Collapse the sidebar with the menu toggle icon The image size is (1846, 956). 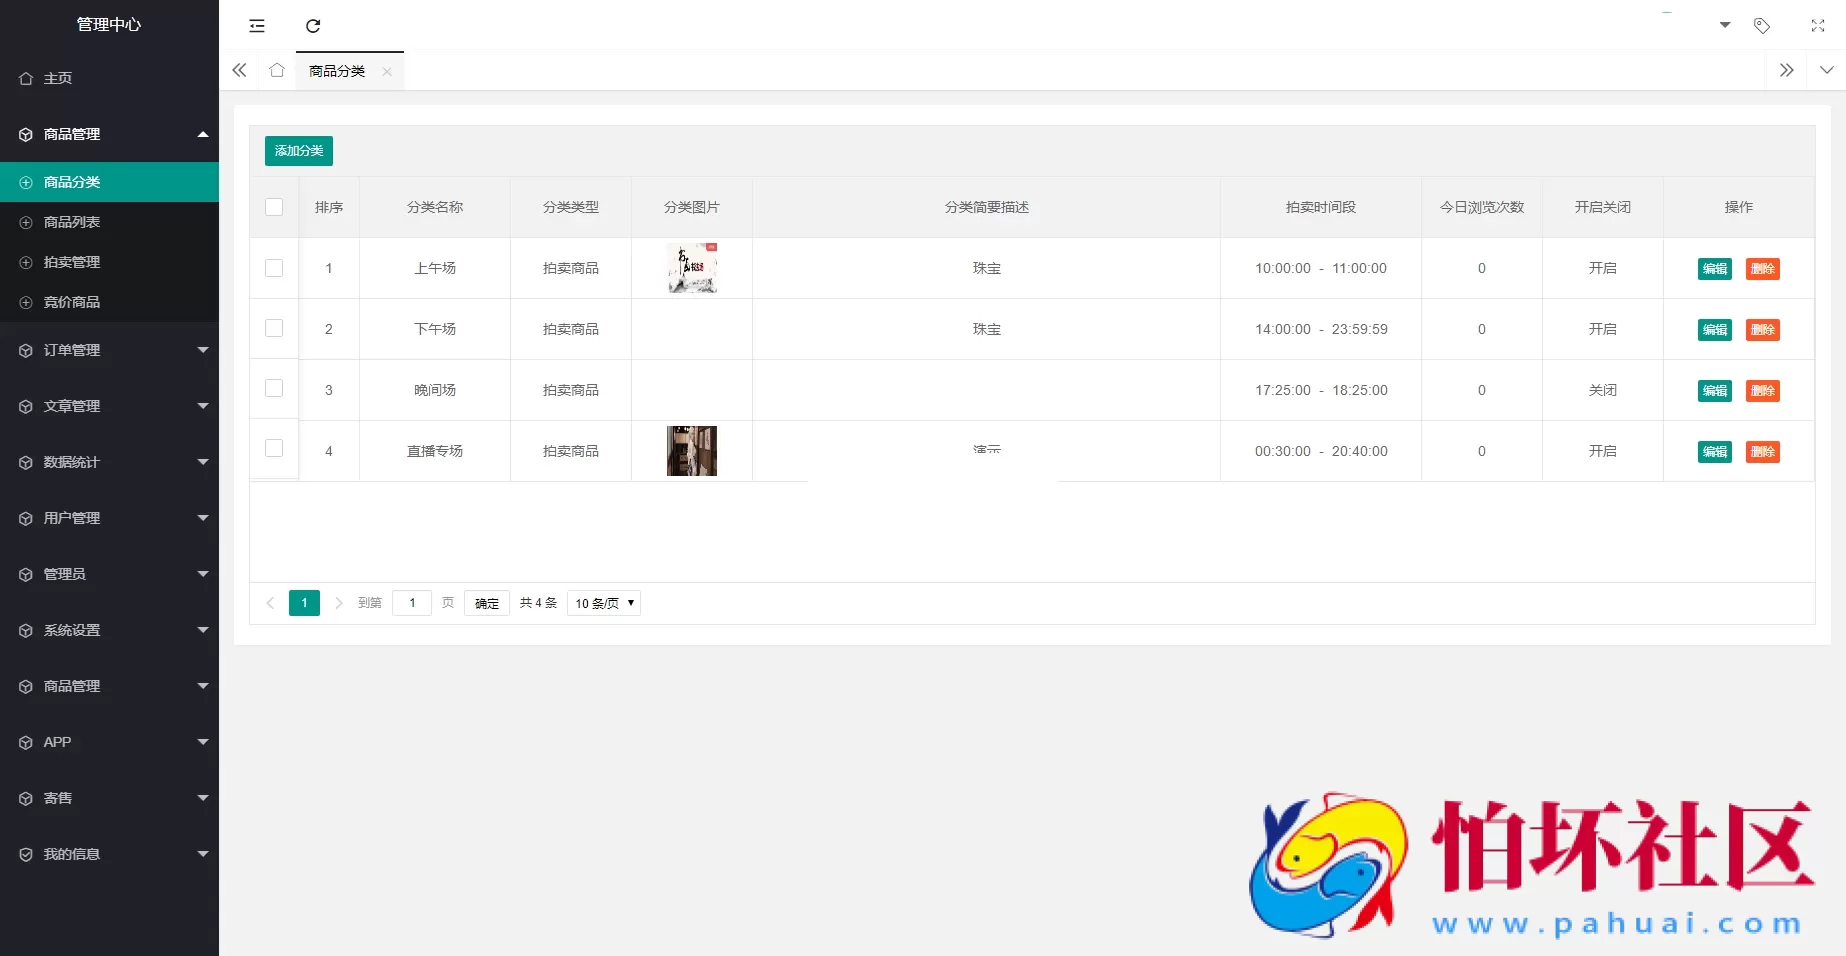[257, 26]
